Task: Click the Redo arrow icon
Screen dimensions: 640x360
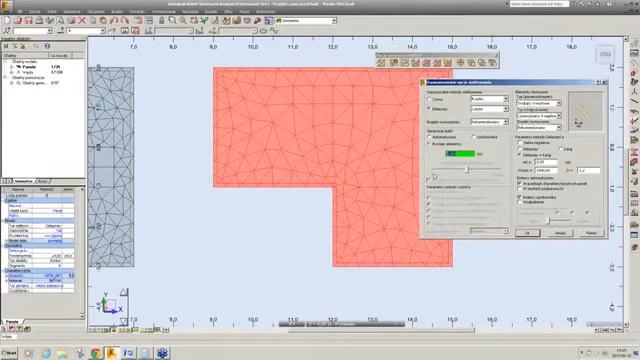Action: (124, 20)
